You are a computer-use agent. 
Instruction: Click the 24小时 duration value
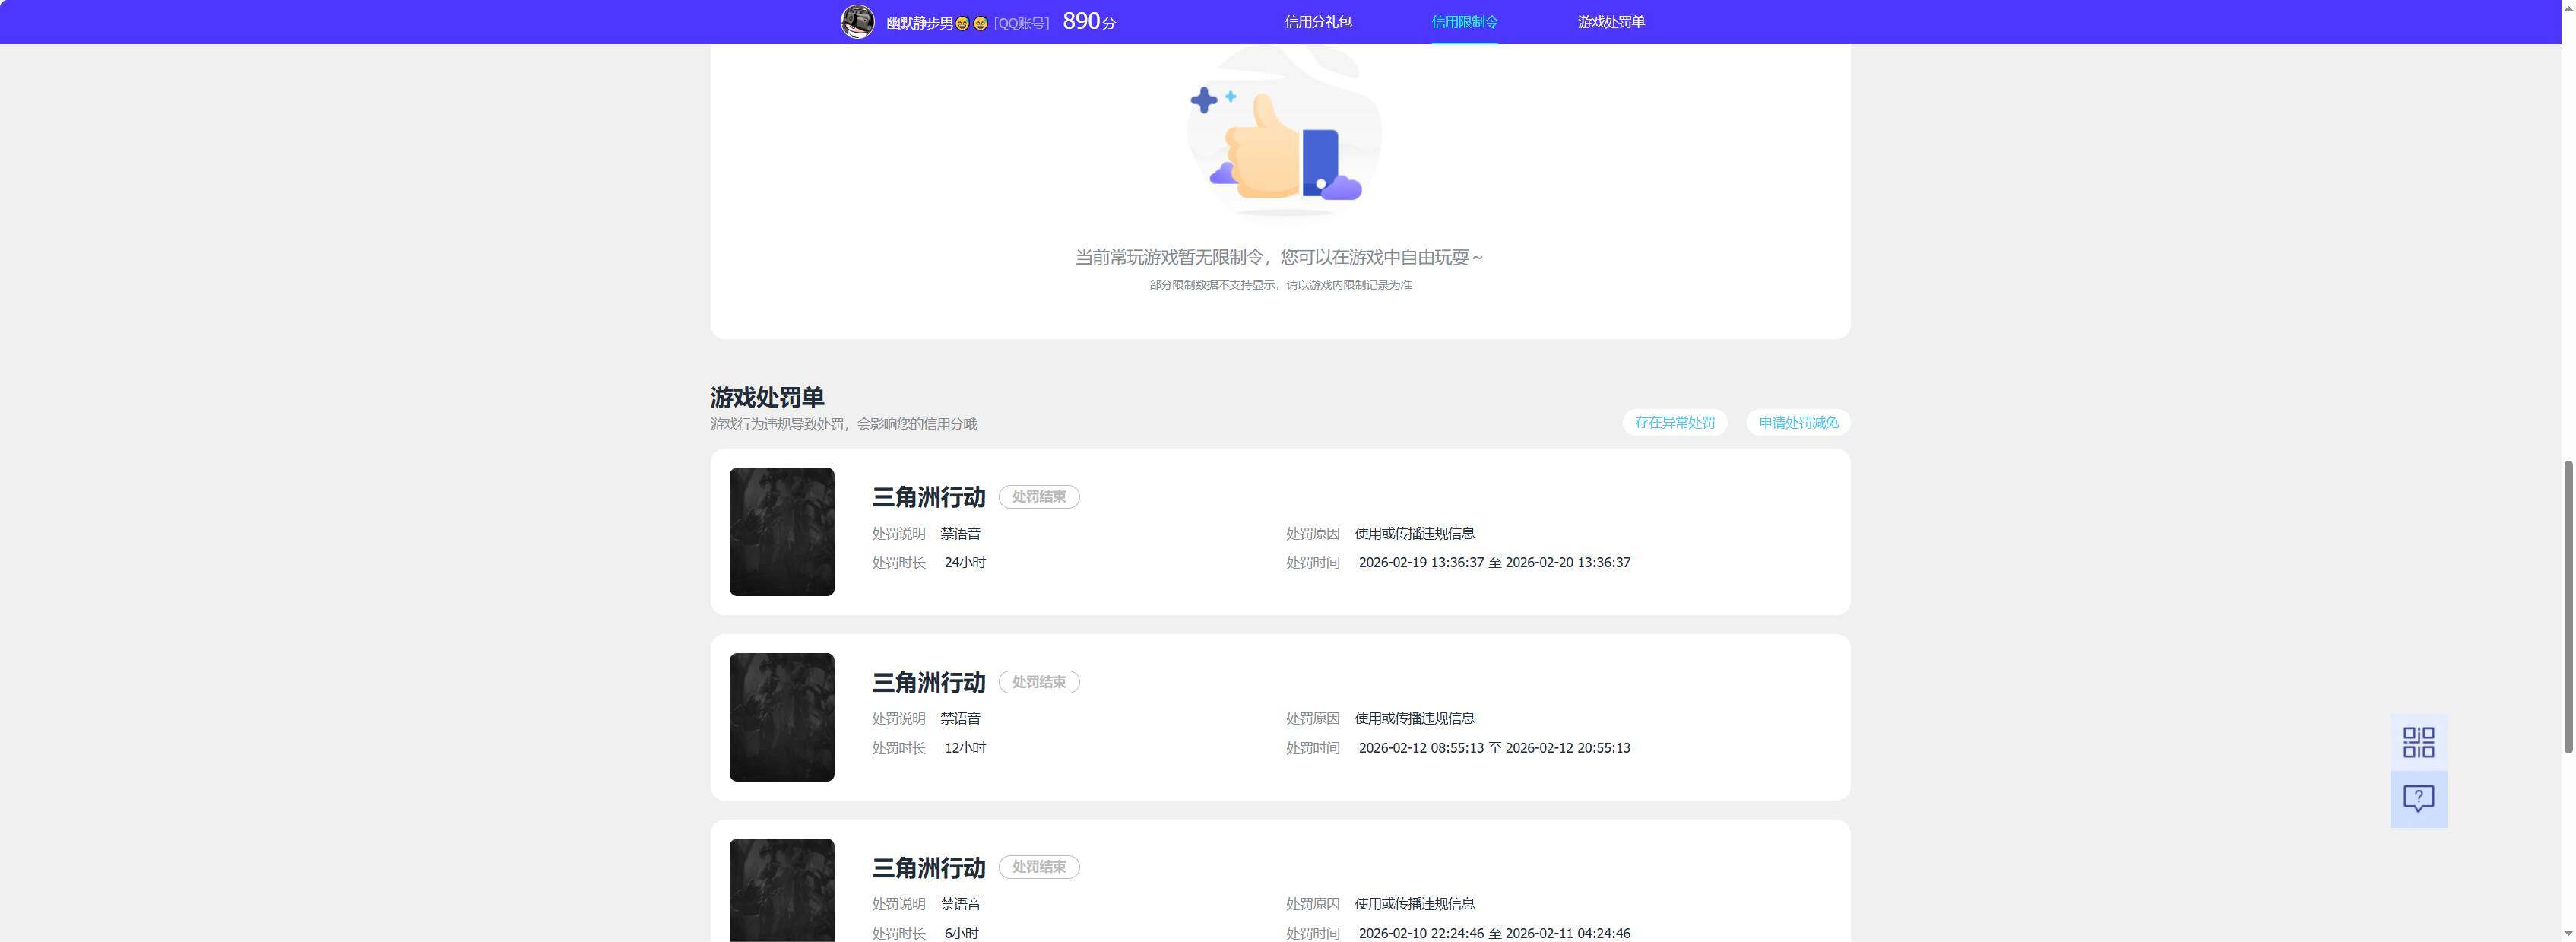point(965,563)
